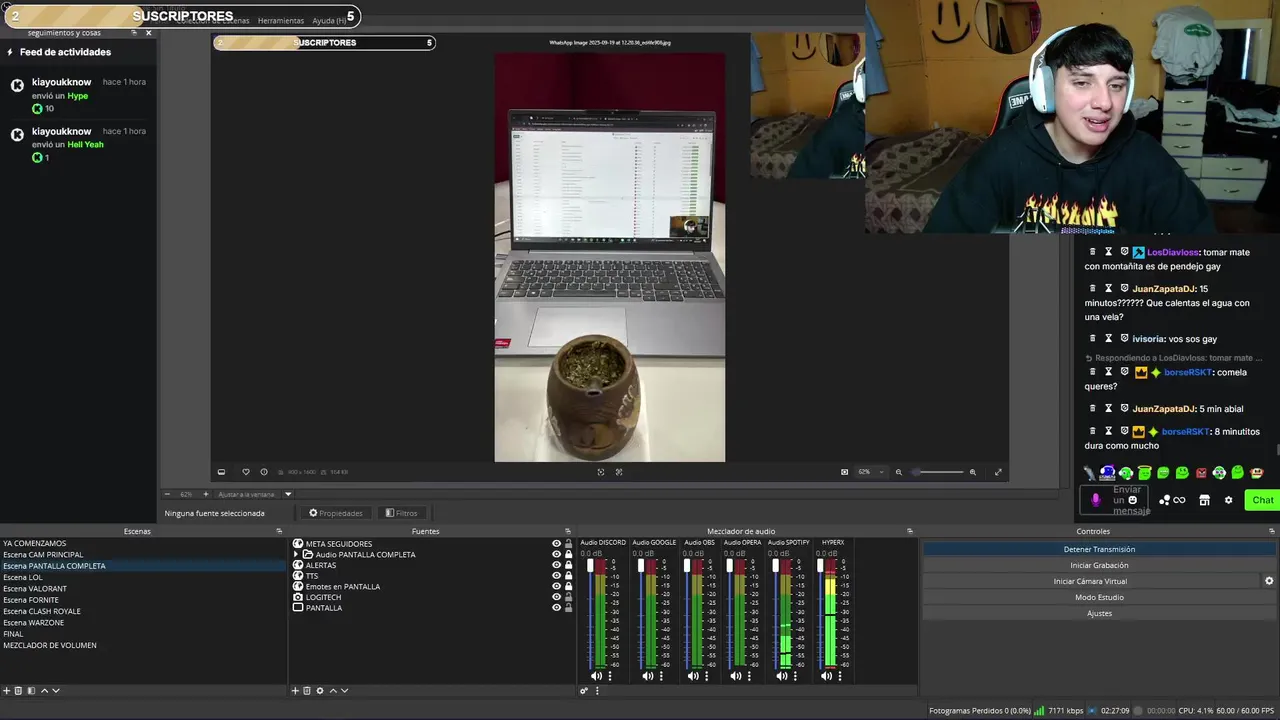Open source properties gear in Fuentes toolbar

(320, 690)
